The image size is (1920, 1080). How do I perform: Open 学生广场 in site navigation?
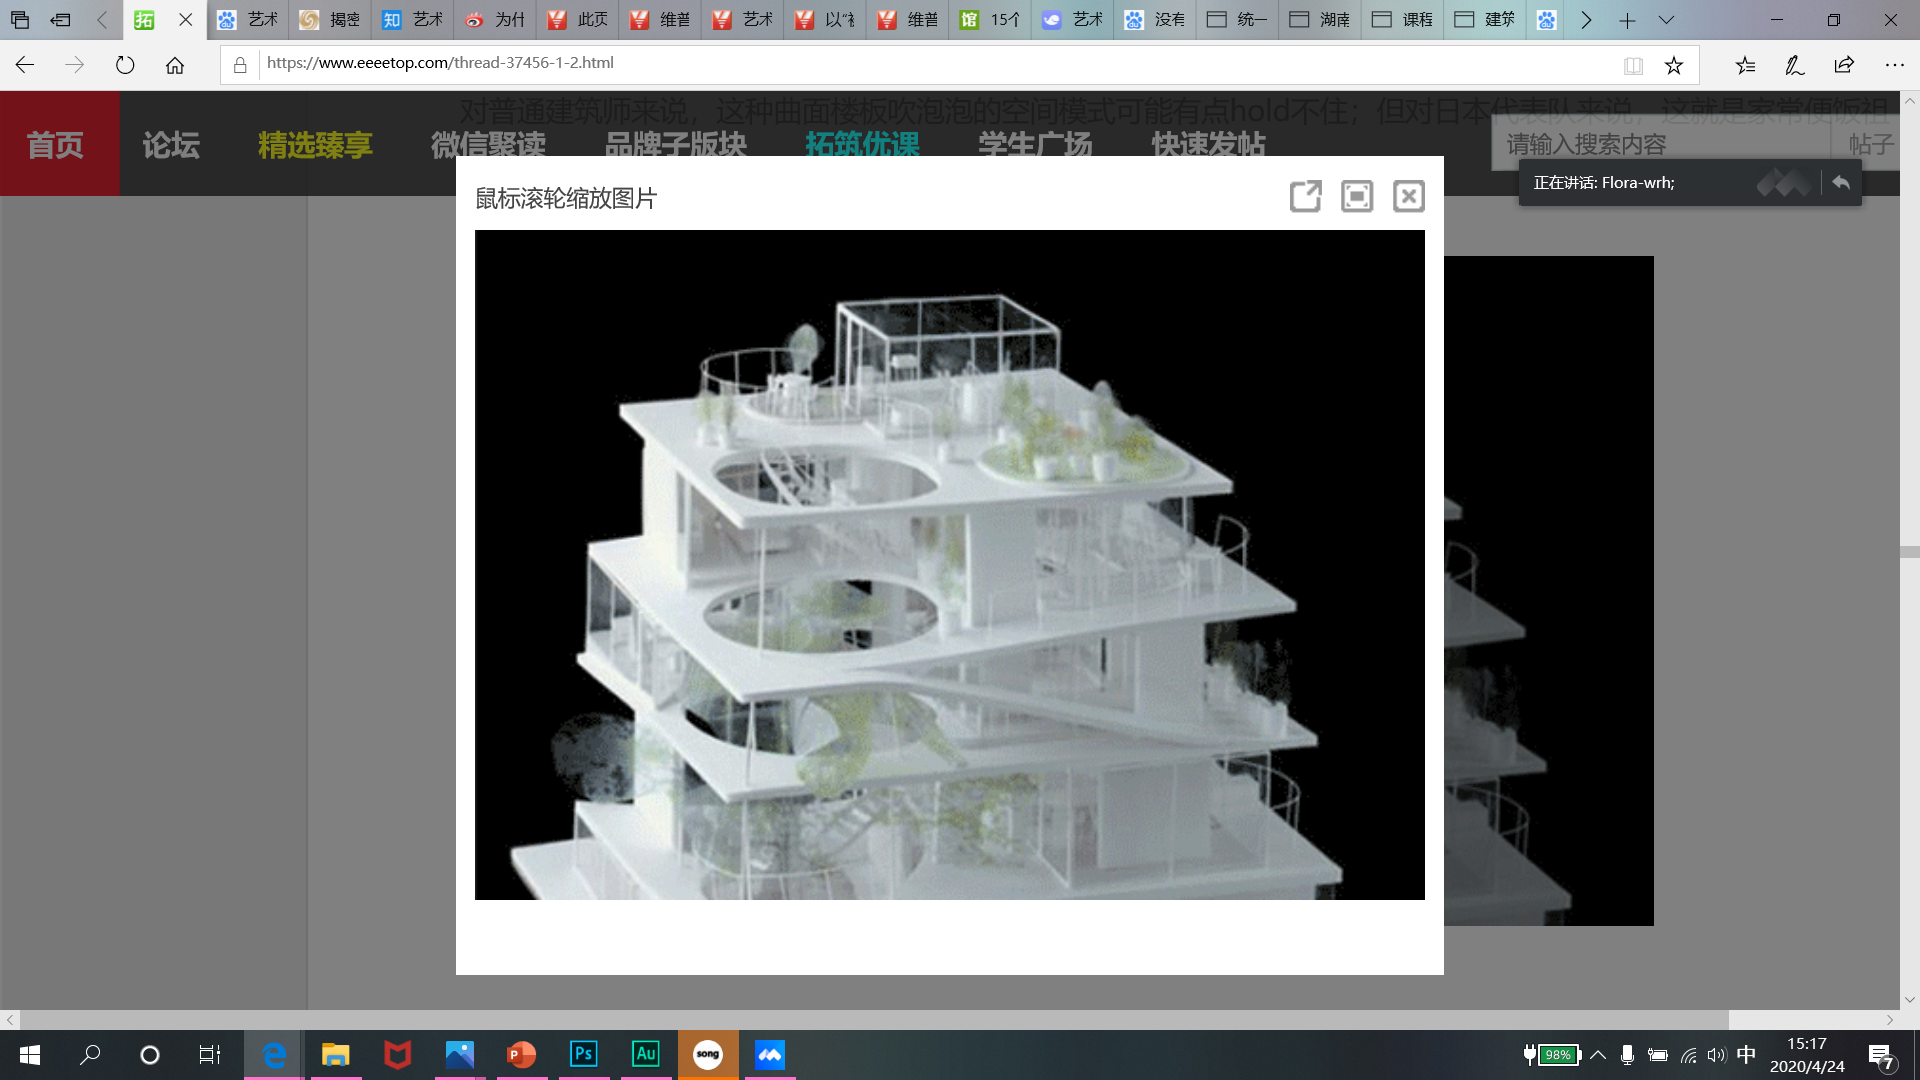(1035, 145)
